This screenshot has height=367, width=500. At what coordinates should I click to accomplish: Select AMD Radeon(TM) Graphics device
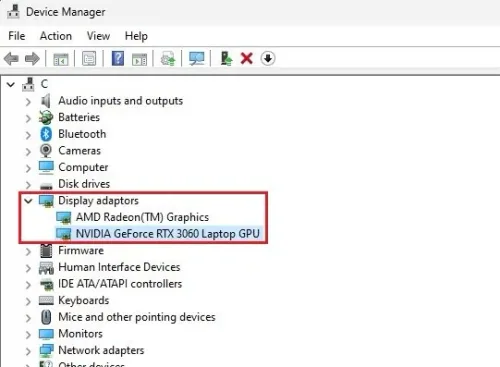click(x=142, y=217)
